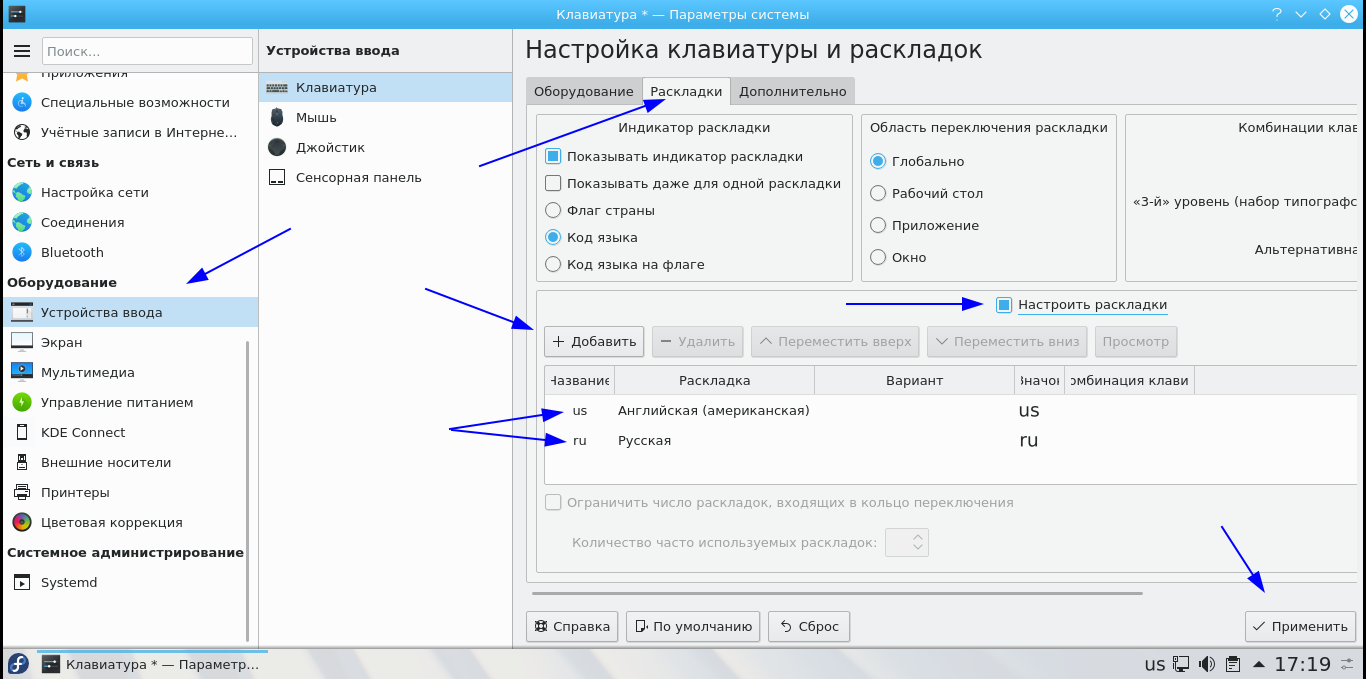Viewport: 1366px width, 679px height.
Task: Switch to the 'Оборудование' tab
Action: pos(583,91)
